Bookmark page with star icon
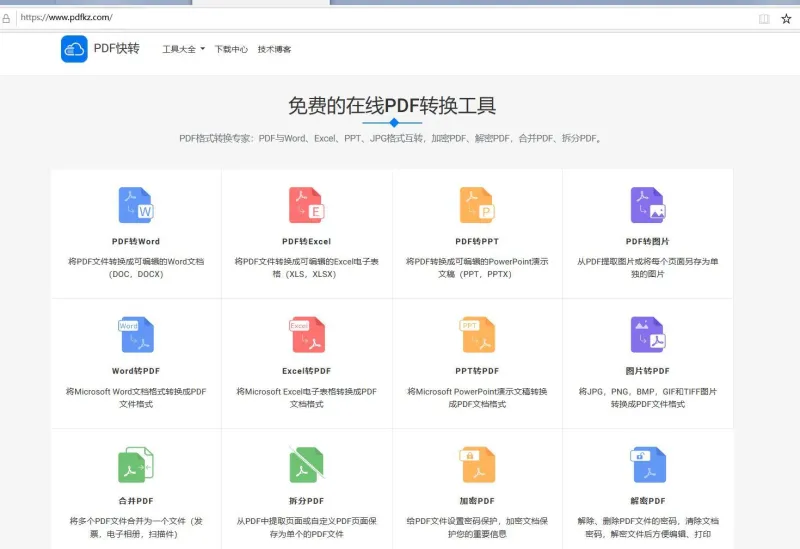The width and height of the screenshot is (800, 549). tap(786, 19)
